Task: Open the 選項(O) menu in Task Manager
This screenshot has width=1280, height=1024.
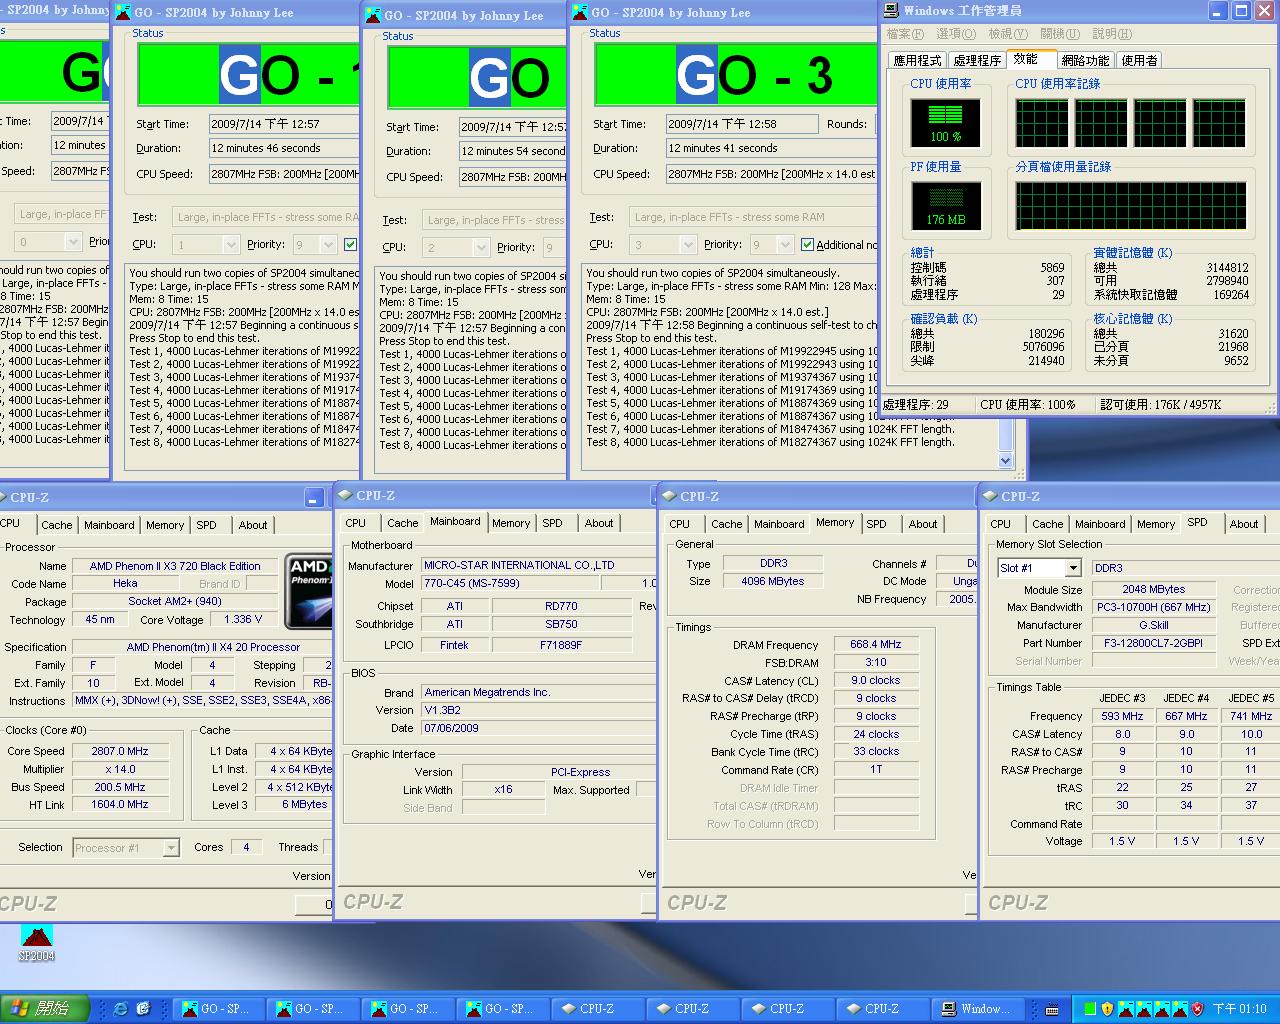Action: click(x=955, y=34)
